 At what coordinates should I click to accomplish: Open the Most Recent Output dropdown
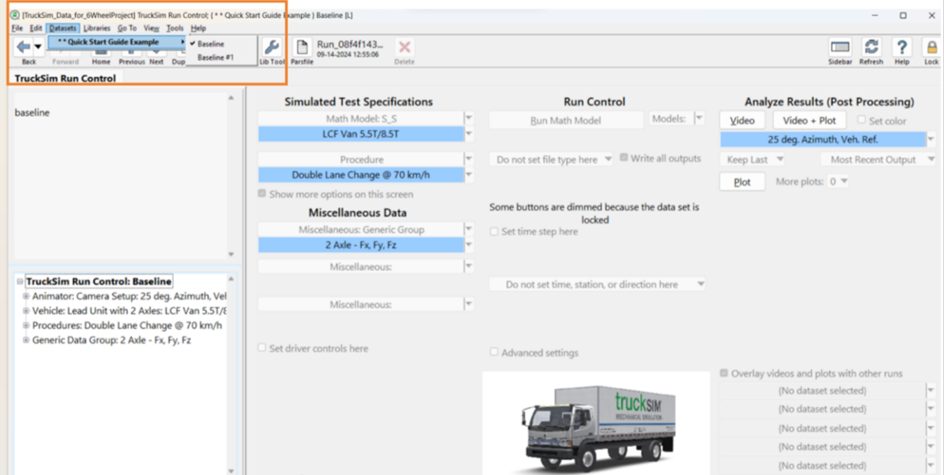878,160
